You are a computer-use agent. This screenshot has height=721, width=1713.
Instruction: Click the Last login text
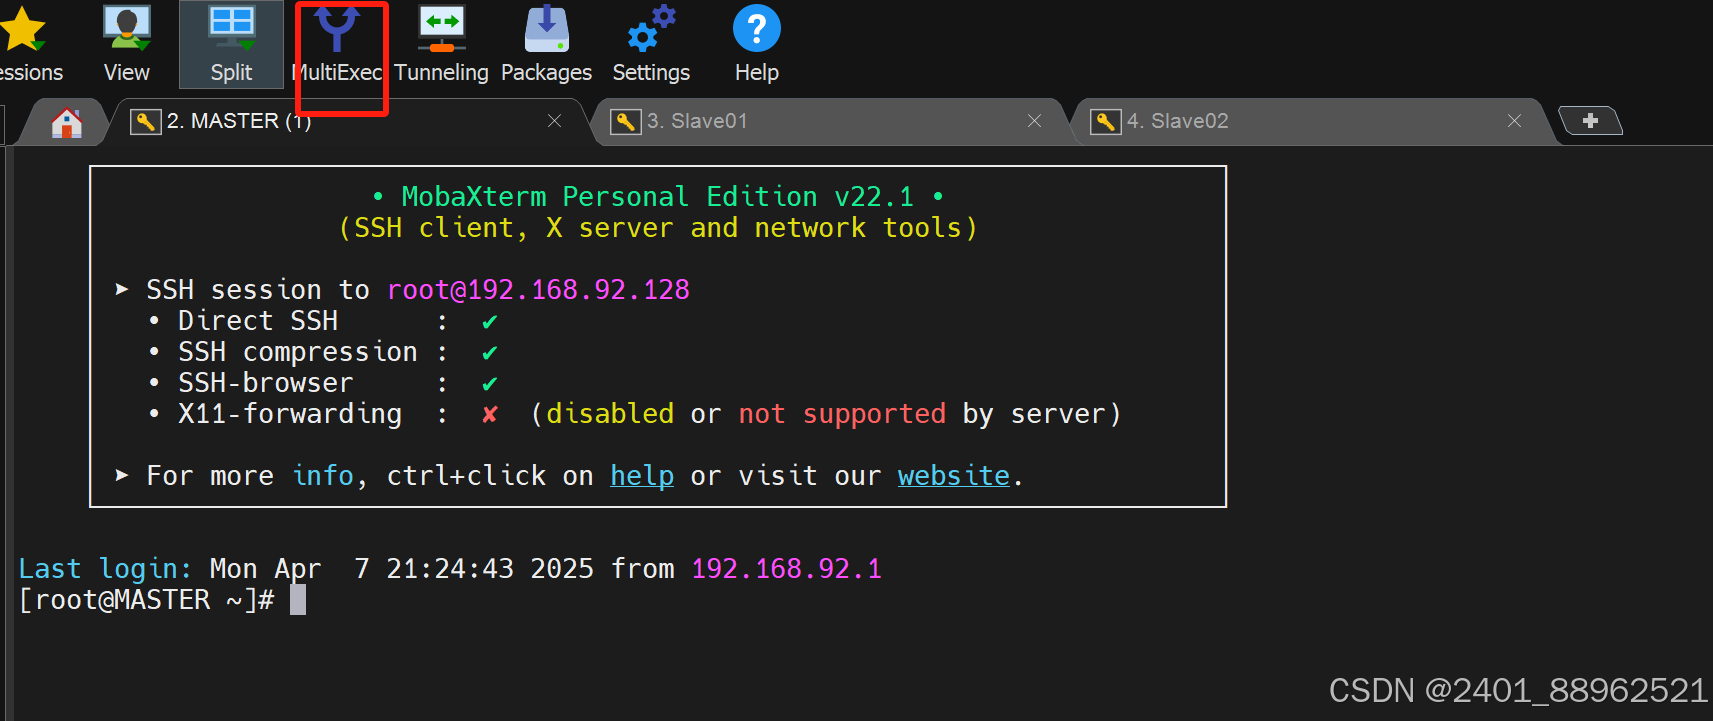105,569
